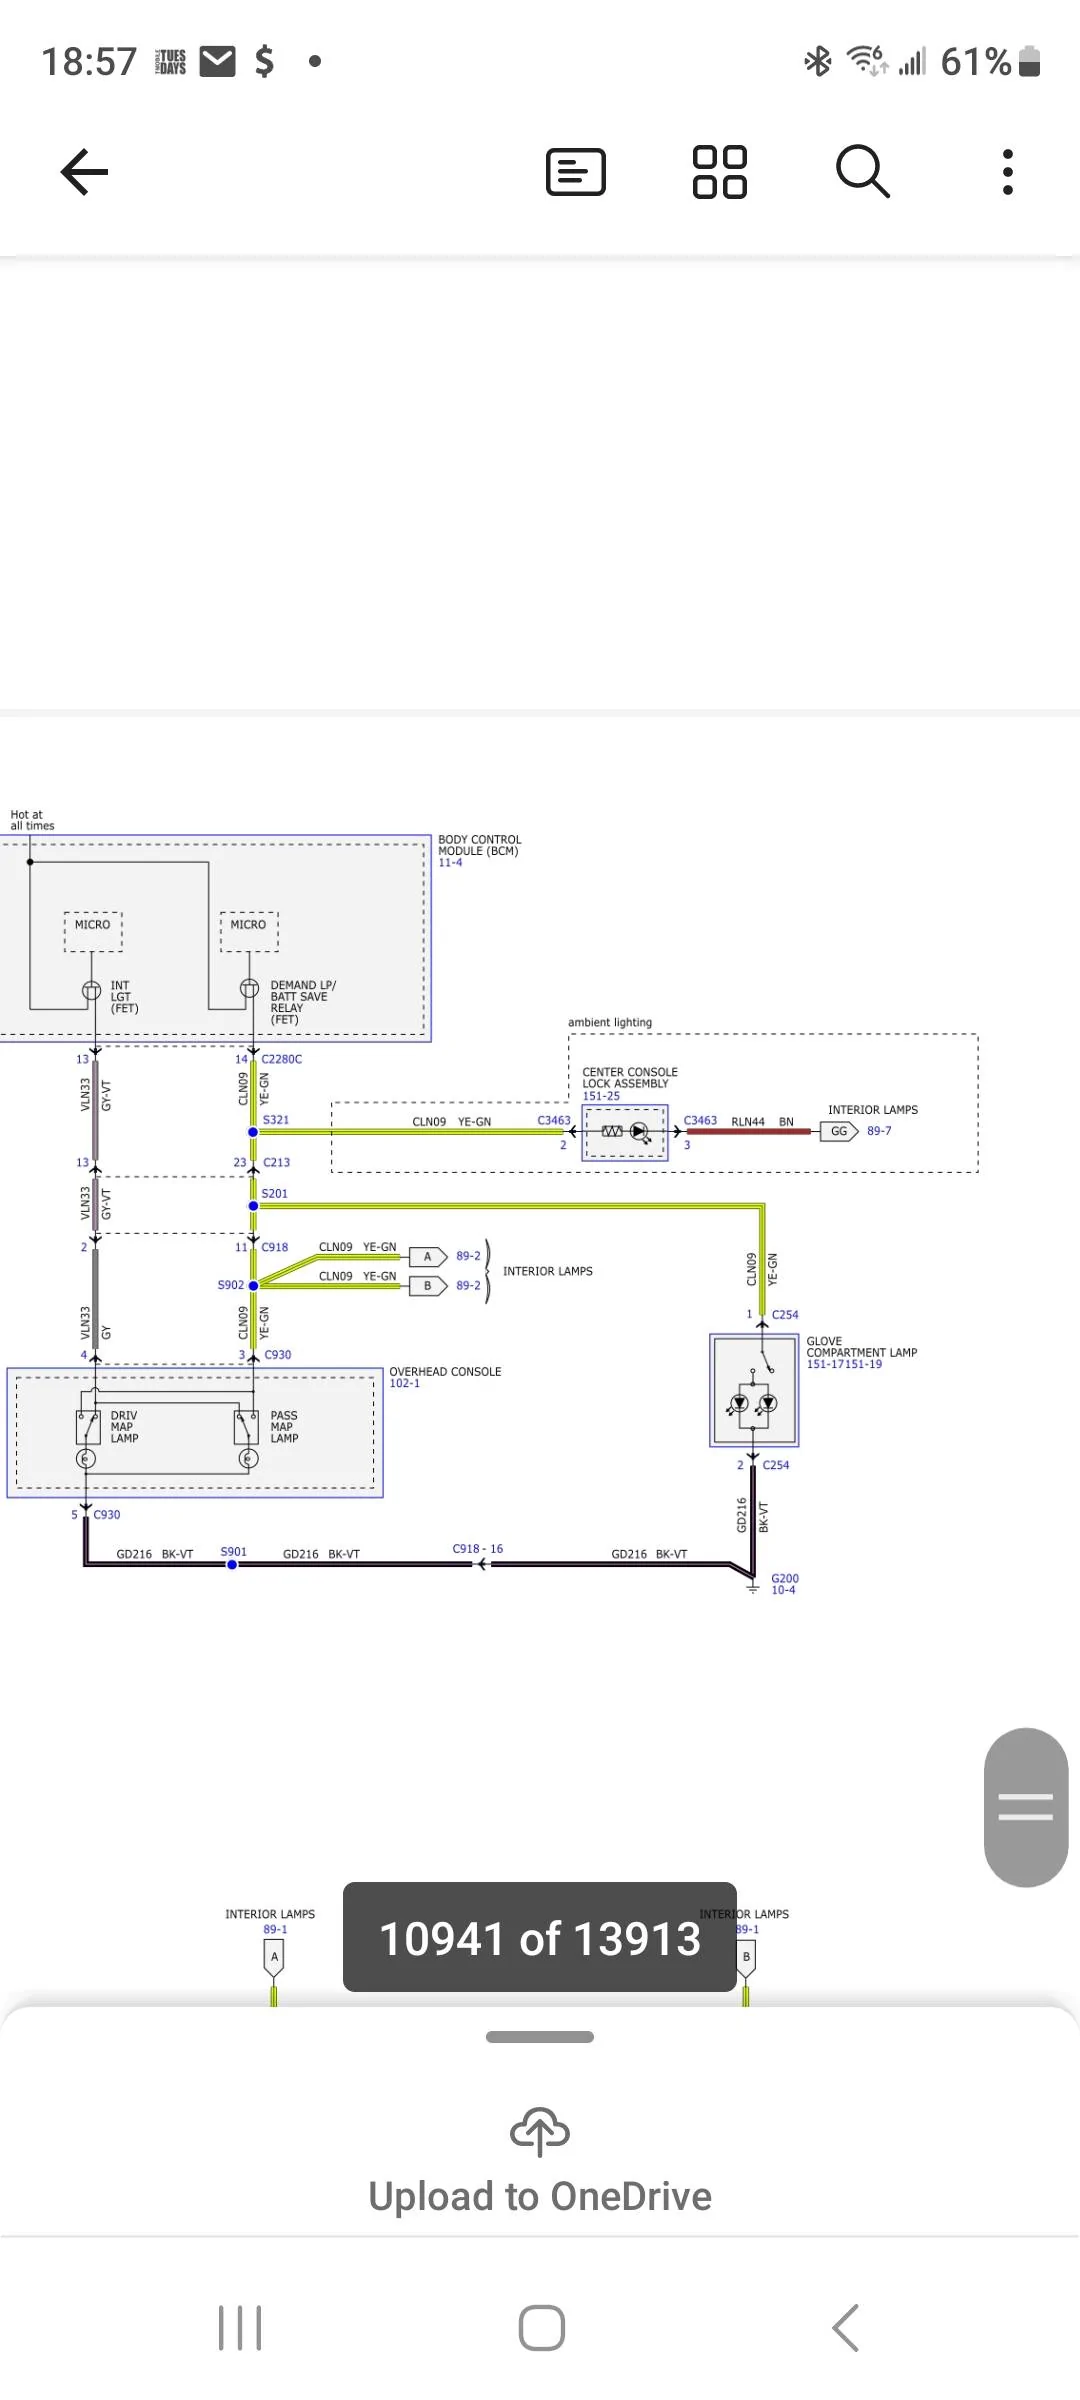The image size is (1080, 2400).
Task: Tap the glove compartment lamp symbol box
Action: click(754, 1390)
